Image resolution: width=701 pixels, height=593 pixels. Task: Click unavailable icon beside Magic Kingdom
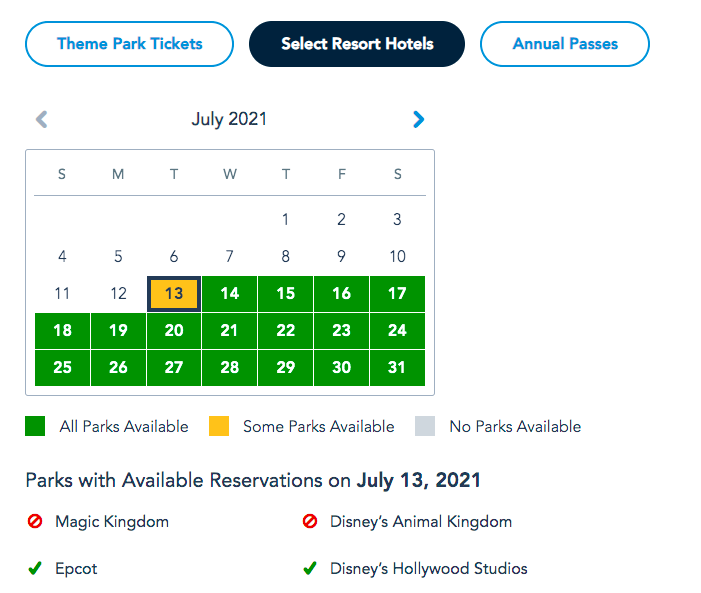point(35,521)
